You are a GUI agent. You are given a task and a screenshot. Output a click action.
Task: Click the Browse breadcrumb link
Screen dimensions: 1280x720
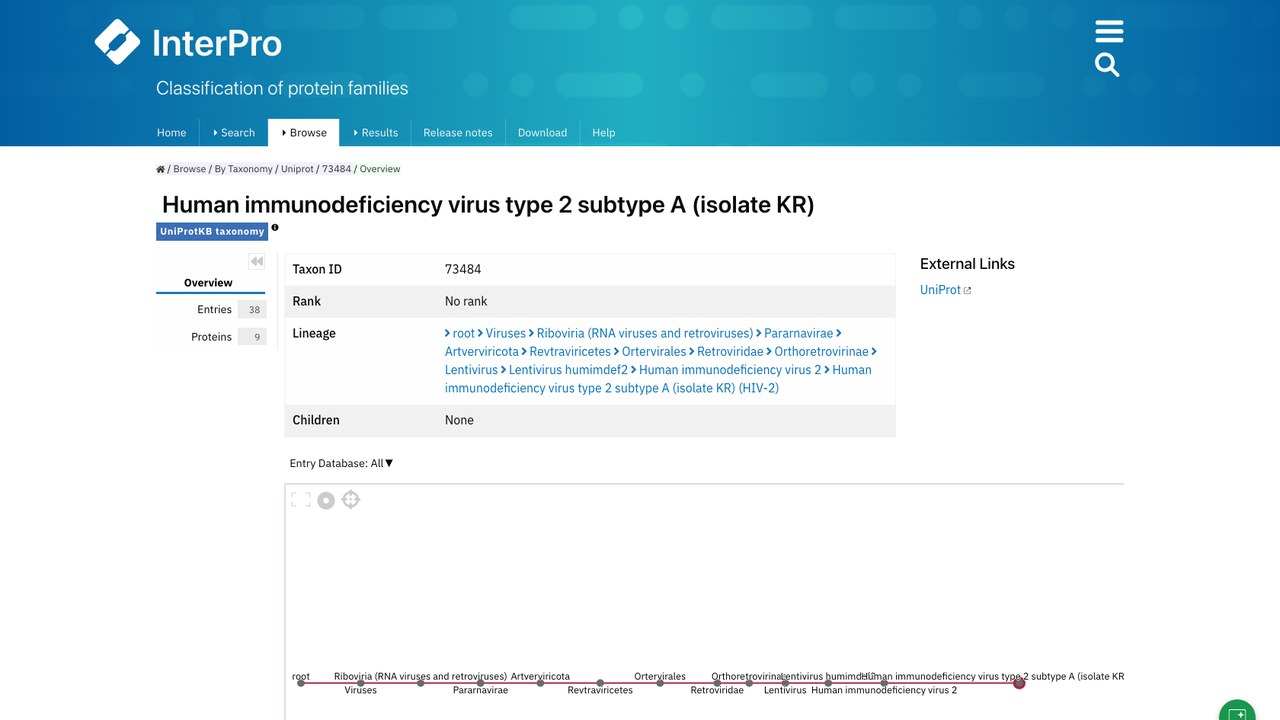[189, 169]
